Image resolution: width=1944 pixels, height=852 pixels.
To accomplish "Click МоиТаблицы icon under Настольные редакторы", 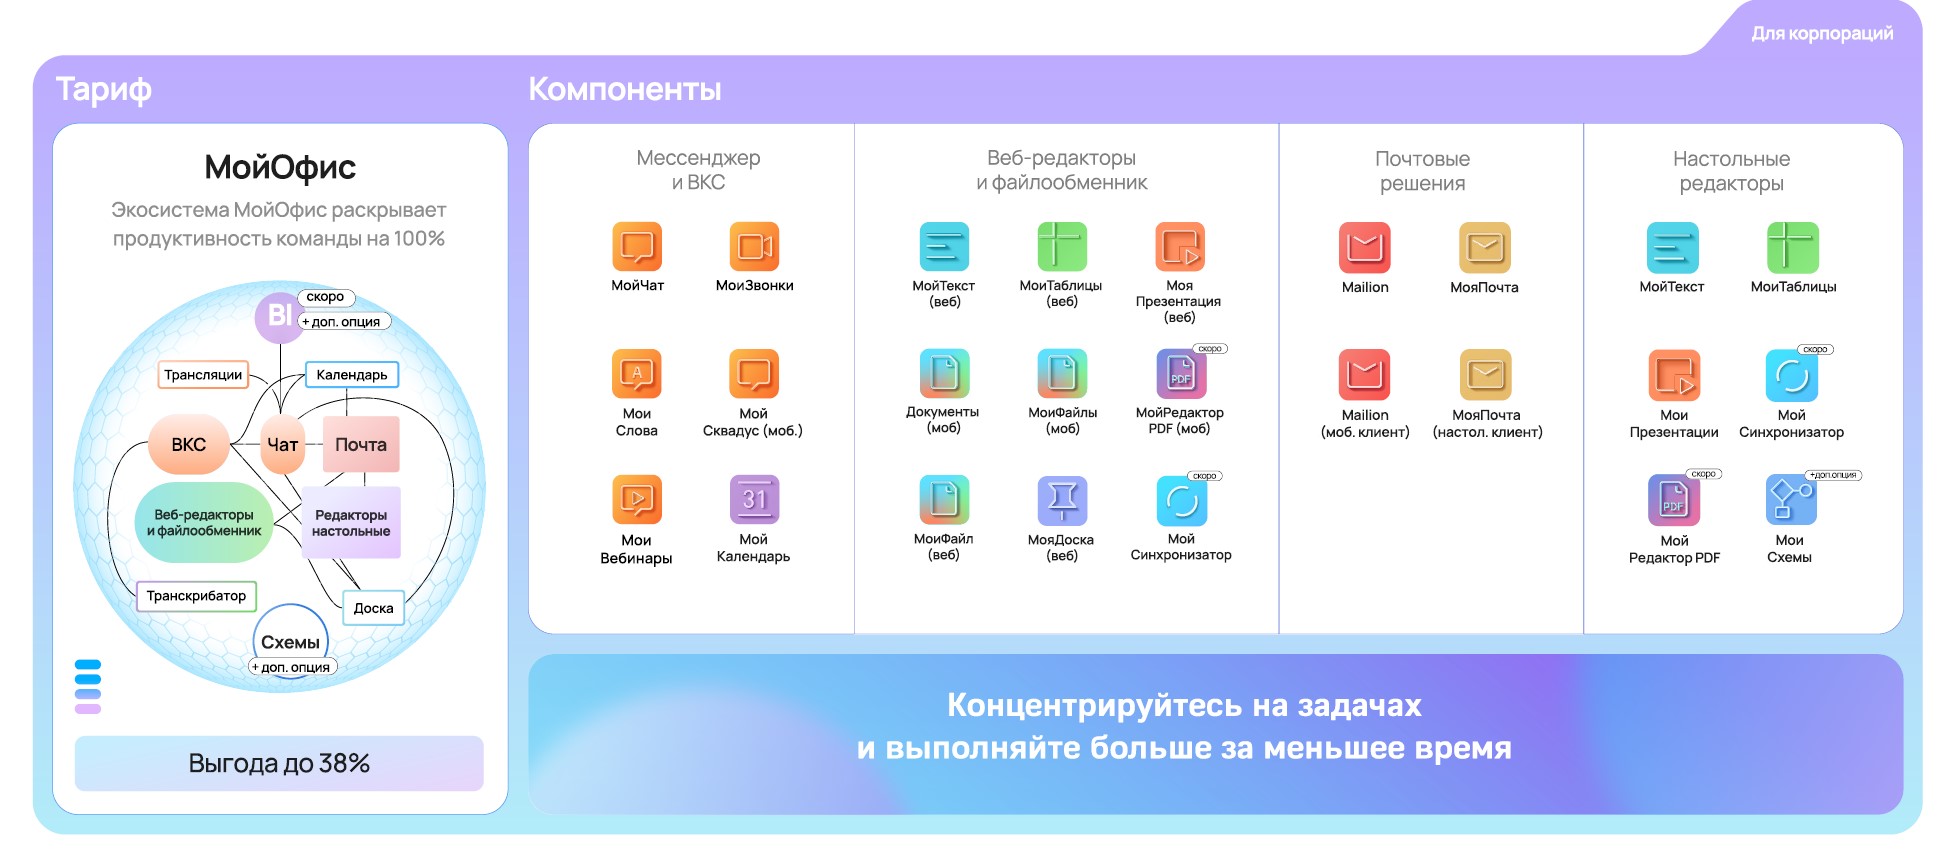I will [1793, 247].
